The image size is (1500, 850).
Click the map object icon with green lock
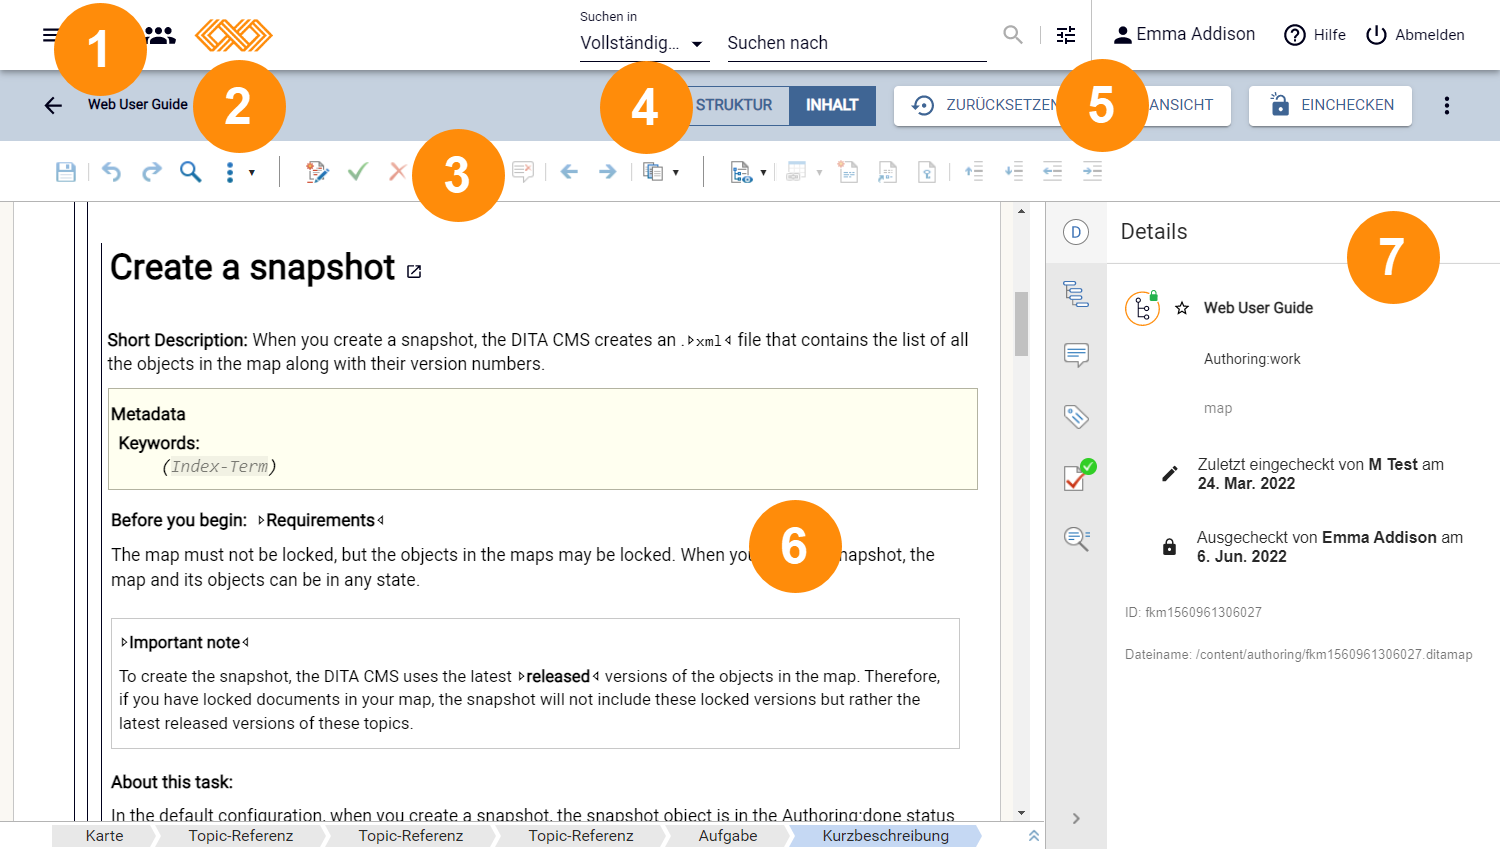pyautogui.click(x=1142, y=308)
